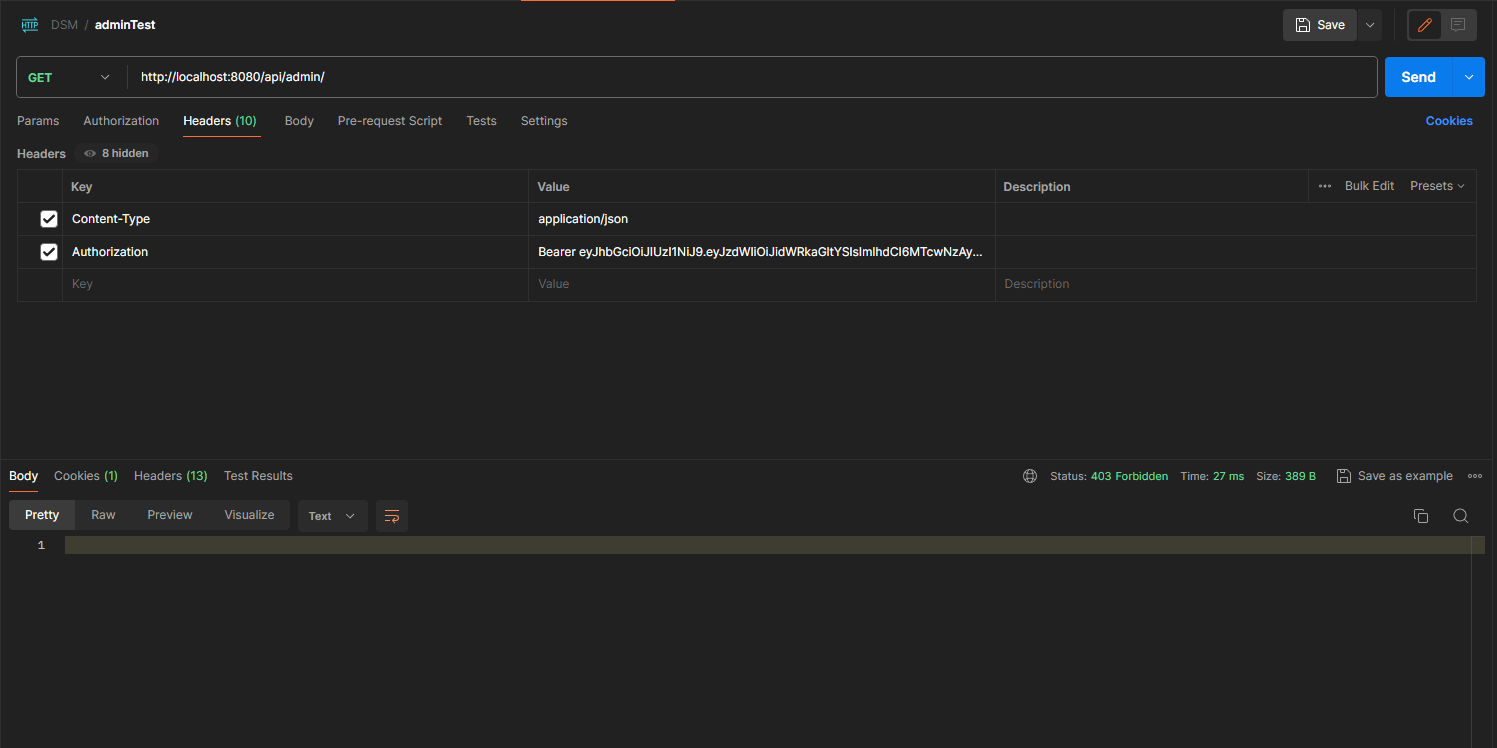
Task: Select the Headers (10) request tab
Action: (x=220, y=121)
